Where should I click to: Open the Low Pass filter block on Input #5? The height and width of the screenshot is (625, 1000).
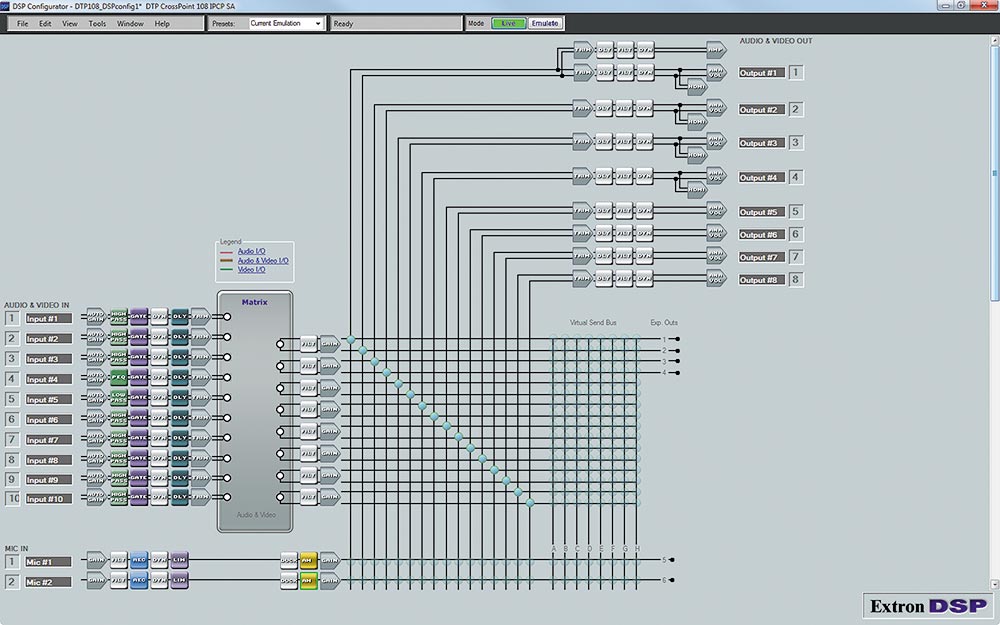pyautogui.click(x=118, y=398)
